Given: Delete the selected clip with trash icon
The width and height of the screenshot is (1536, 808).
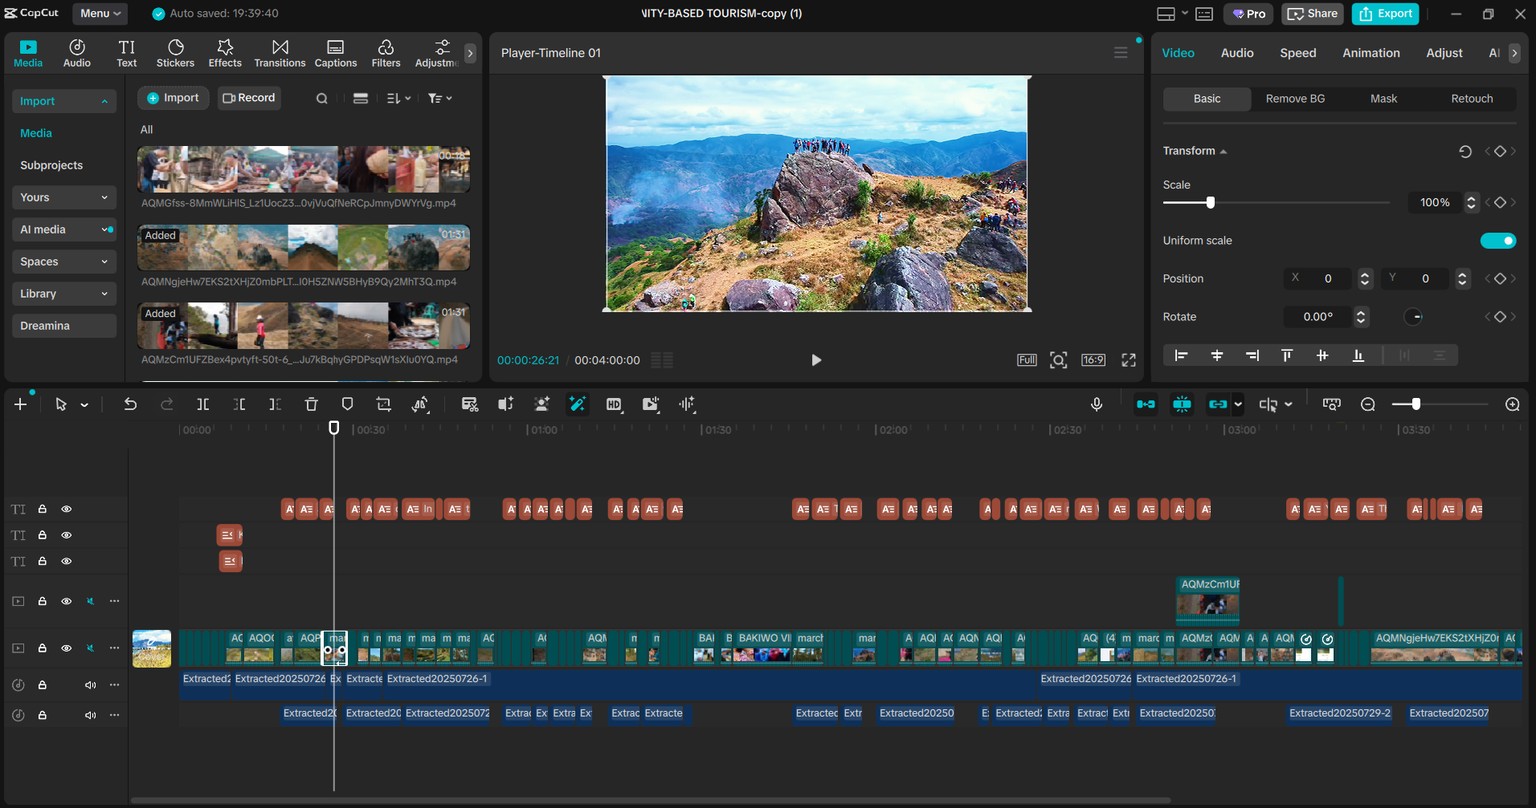Looking at the screenshot, I should [311, 404].
